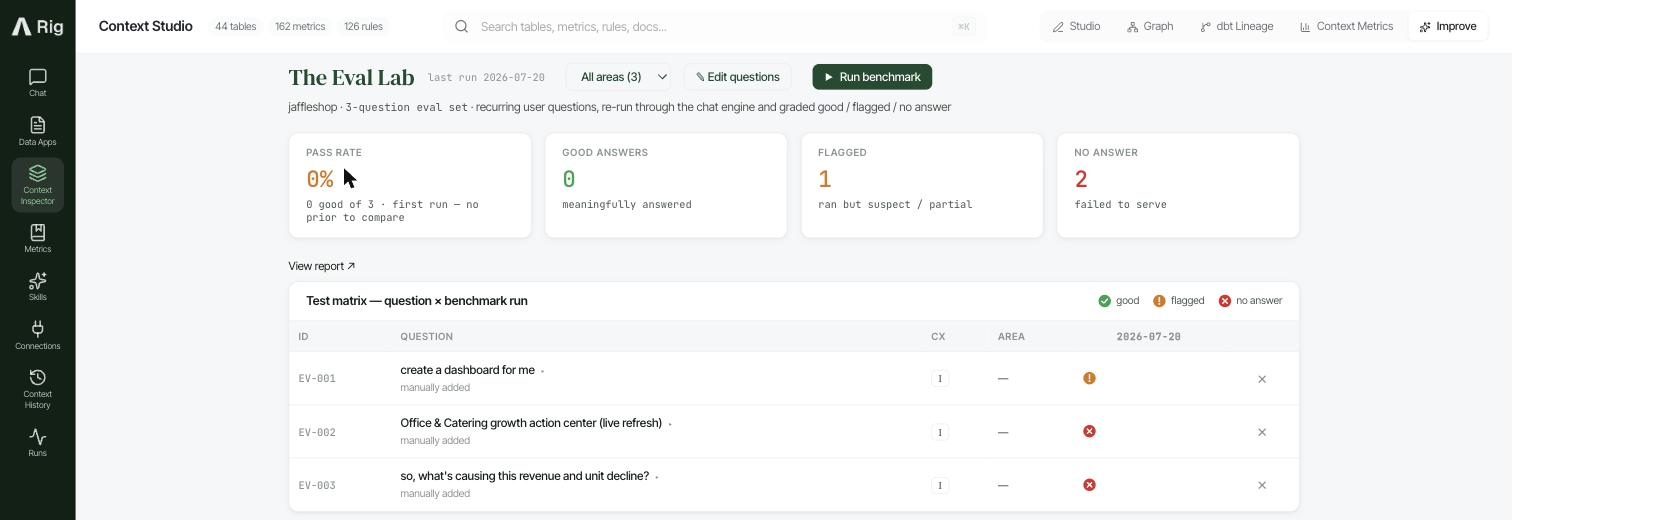Click no-answer status icon for EV-002
Viewport: 1680px width, 520px height.
click(x=1089, y=431)
